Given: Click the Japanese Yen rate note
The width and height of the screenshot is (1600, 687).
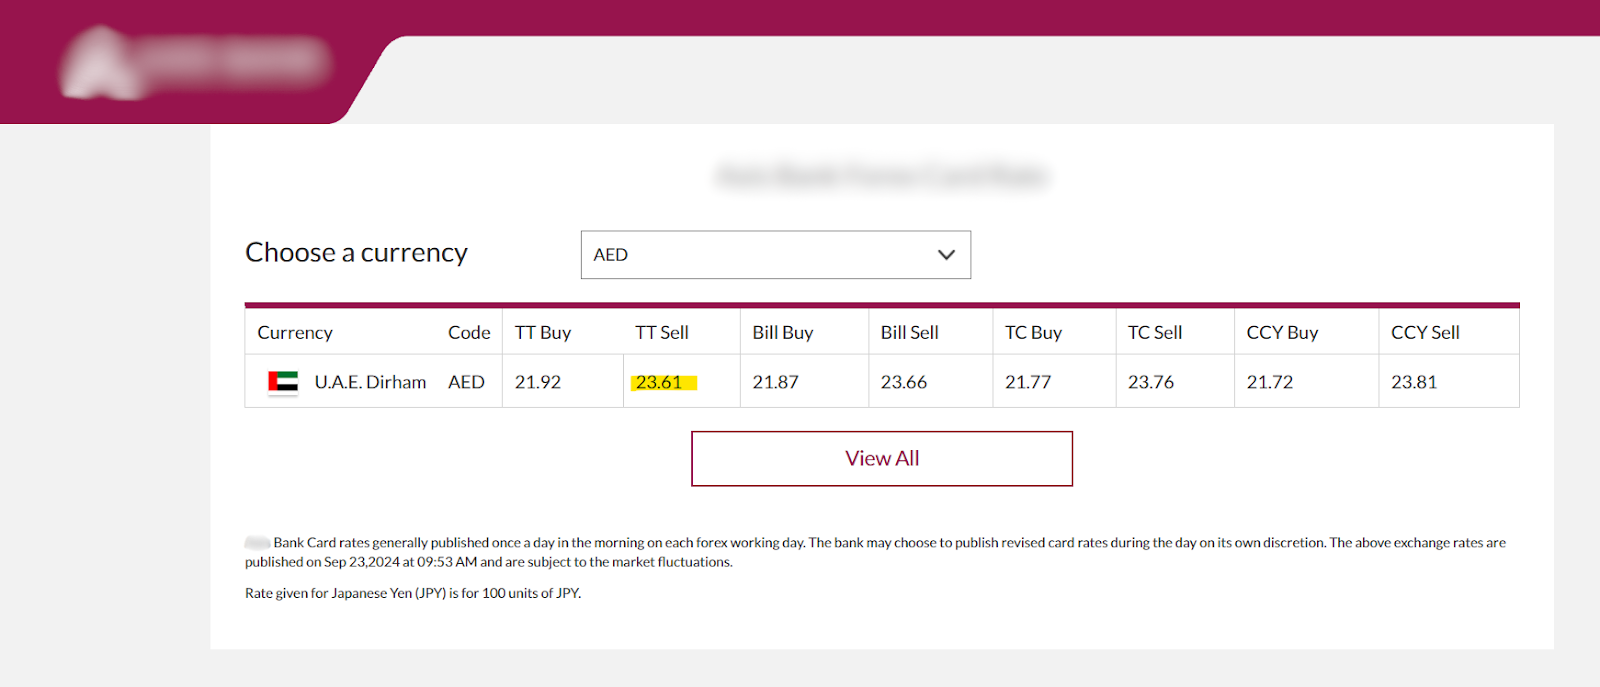Looking at the screenshot, I should [x=413, y=593].
